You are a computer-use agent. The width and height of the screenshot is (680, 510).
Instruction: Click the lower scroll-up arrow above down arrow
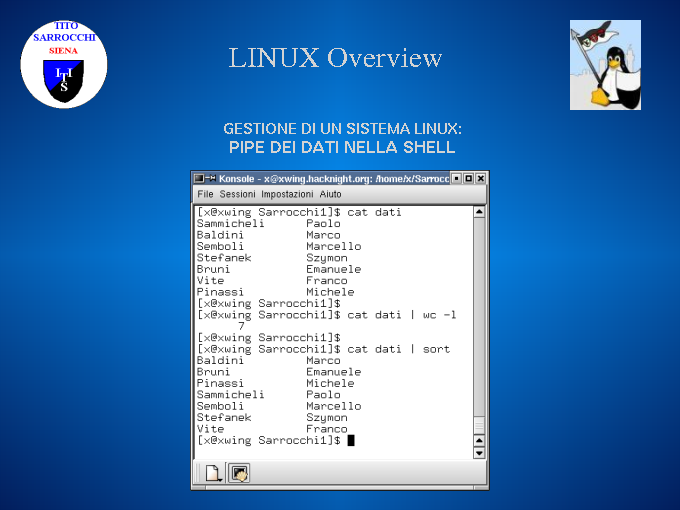point(479,439)
